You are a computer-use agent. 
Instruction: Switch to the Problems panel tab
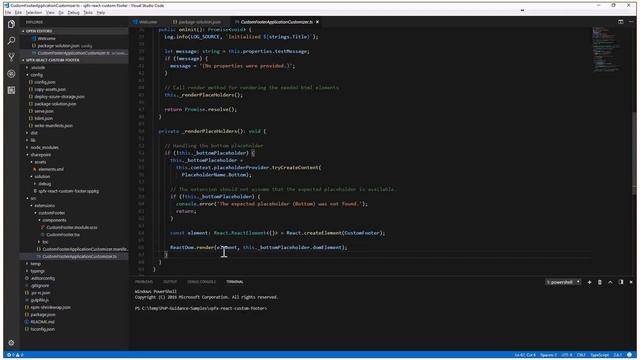[x=144, y=282]
